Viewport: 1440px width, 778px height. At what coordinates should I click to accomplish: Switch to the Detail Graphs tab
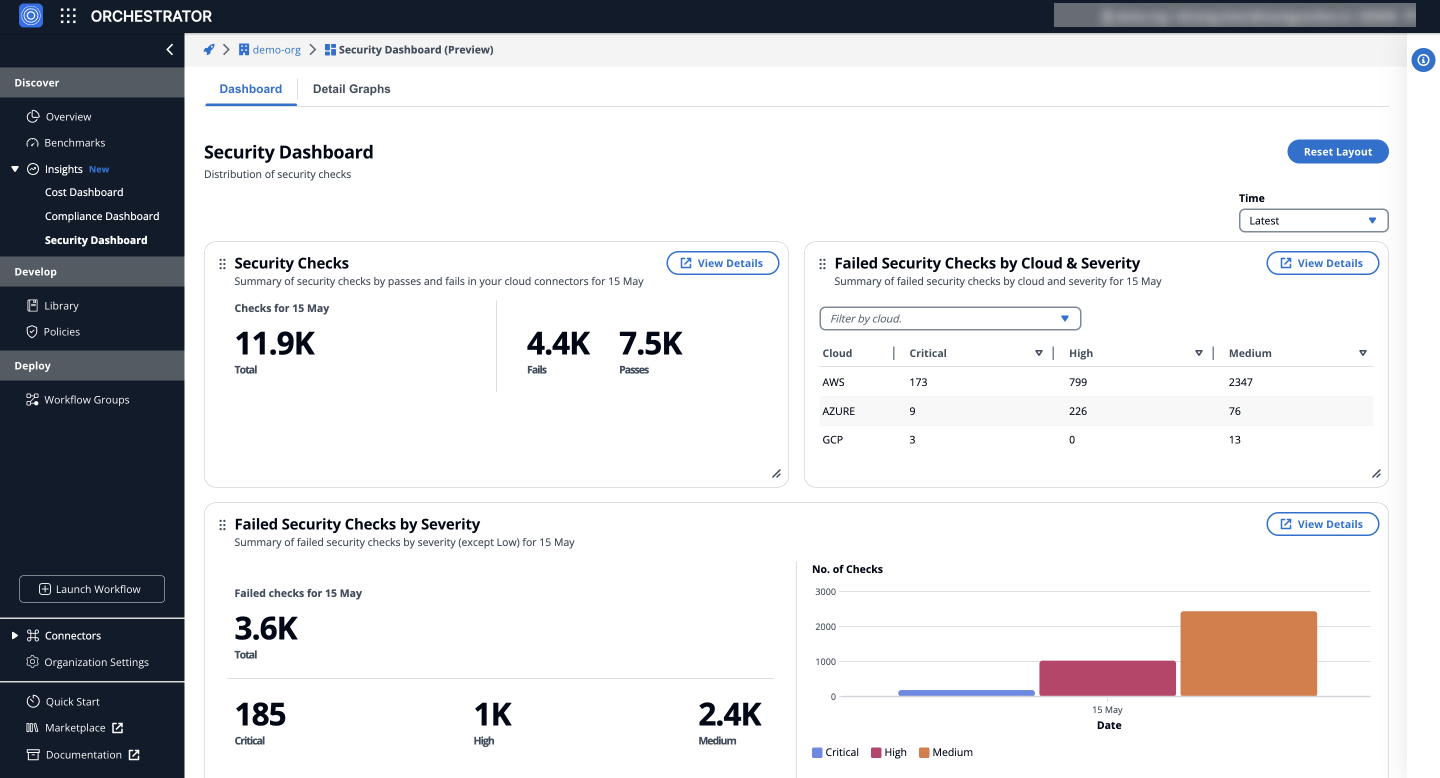[351, 88]
